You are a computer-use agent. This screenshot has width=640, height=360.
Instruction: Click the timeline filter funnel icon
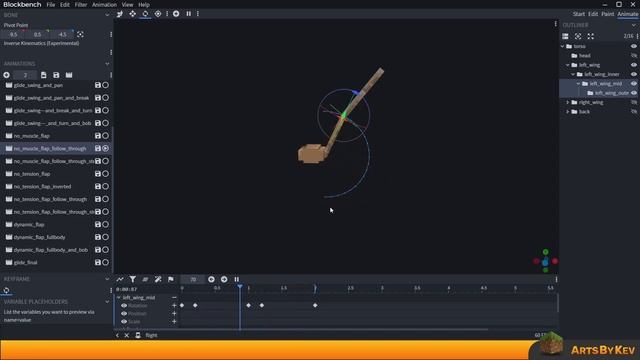[133, 280]
